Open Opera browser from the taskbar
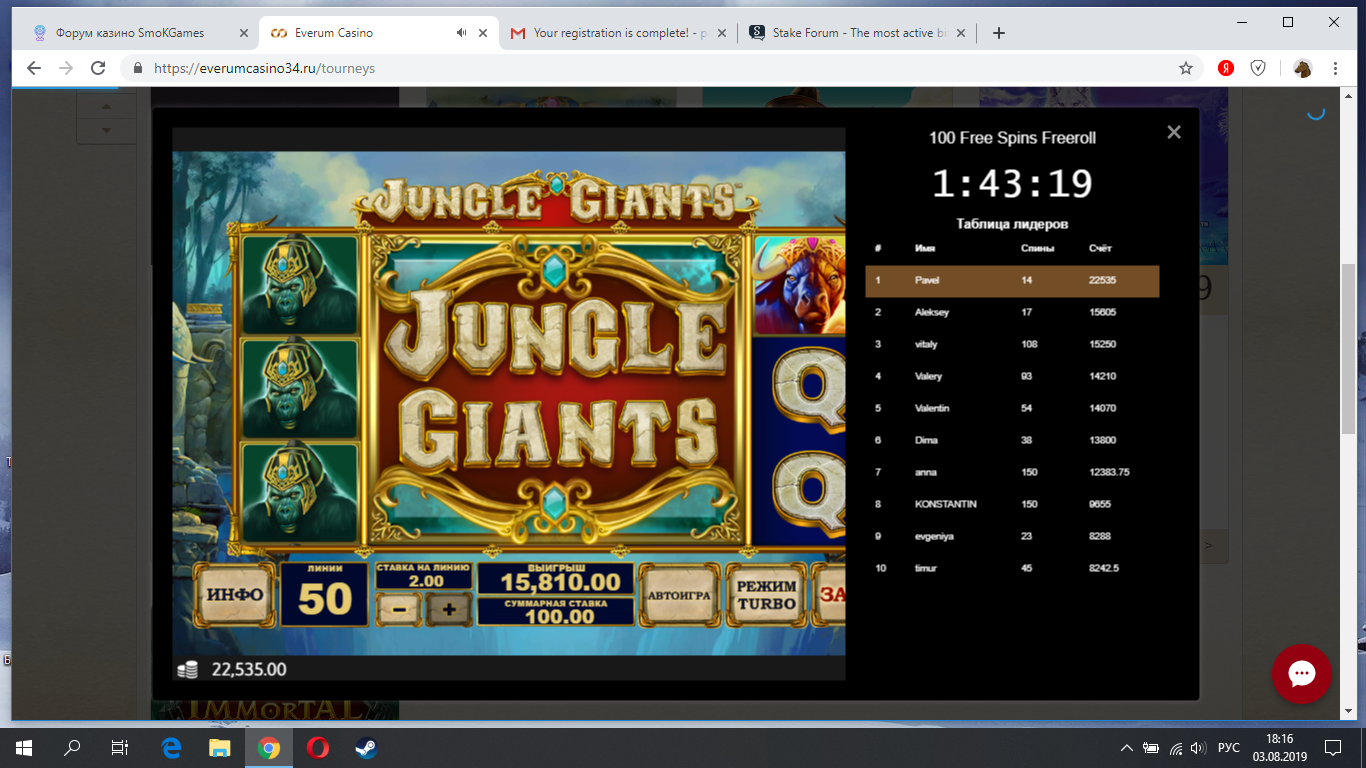1366x768 pixels. tap(317, 747)
